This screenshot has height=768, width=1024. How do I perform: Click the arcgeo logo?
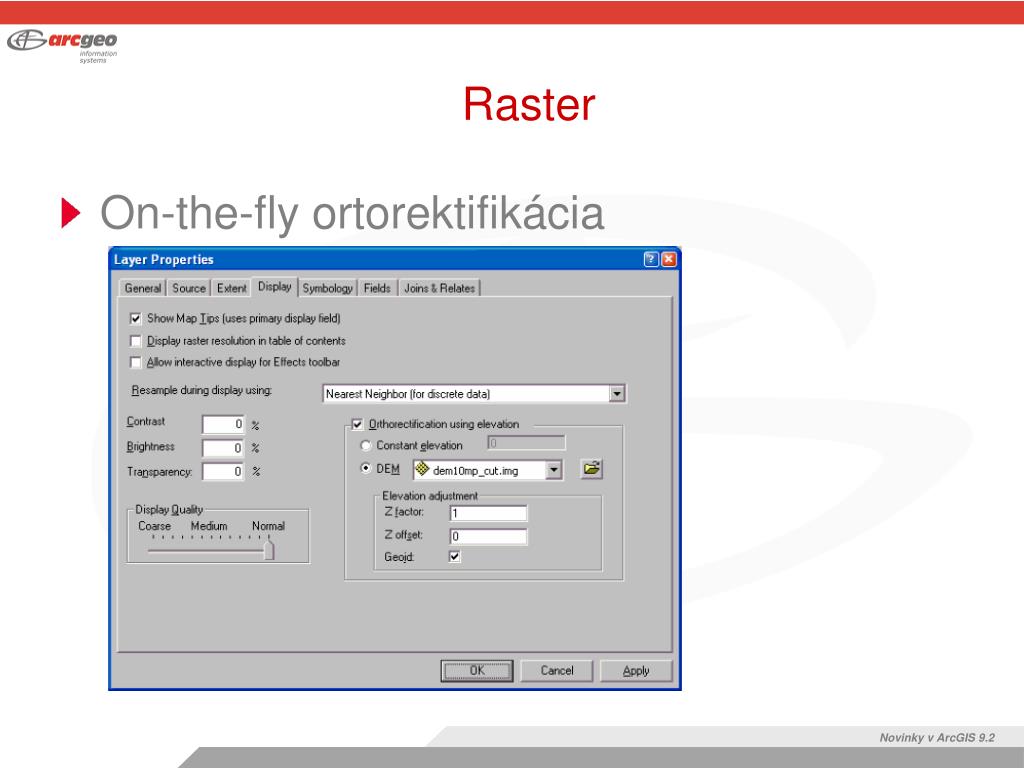click(62, 45)
